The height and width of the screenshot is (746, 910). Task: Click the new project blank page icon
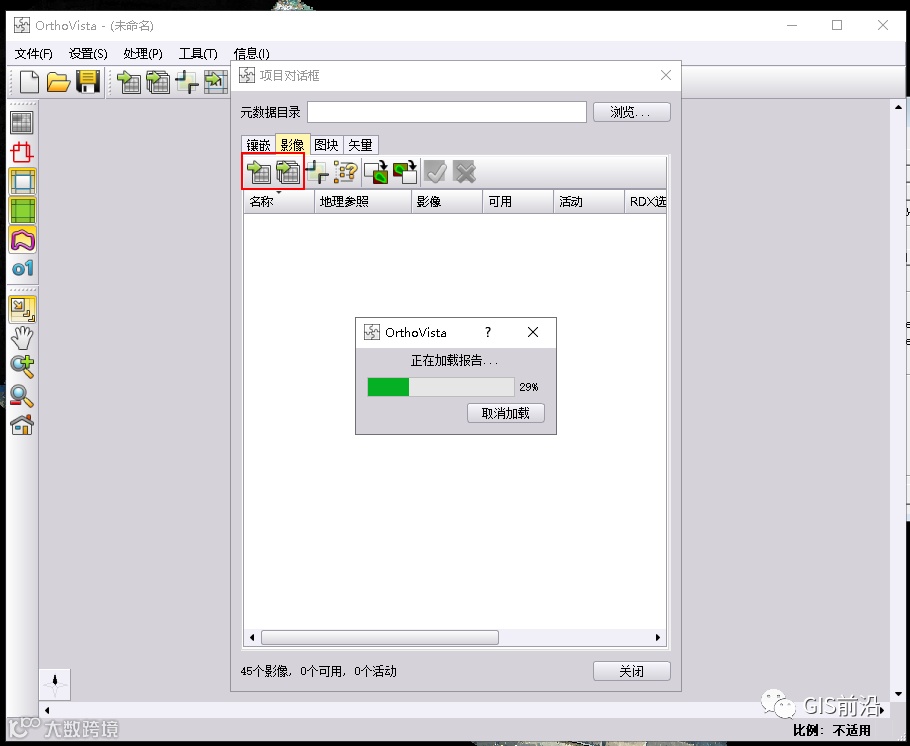[29, 82]
